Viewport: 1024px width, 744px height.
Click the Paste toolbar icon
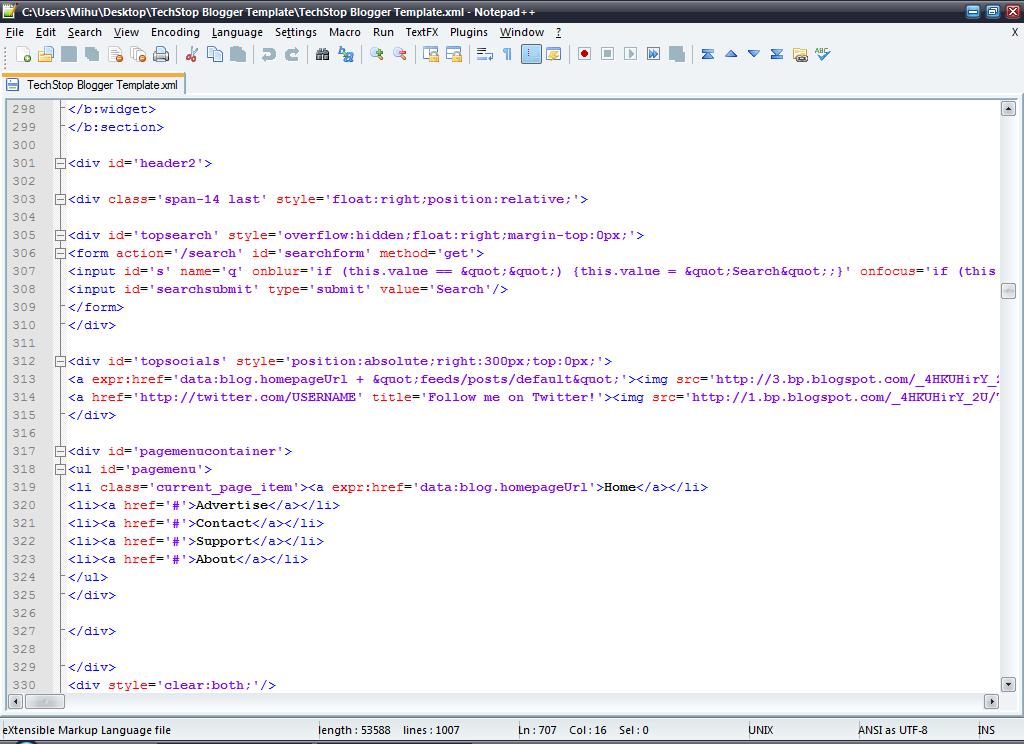[238, 55]
